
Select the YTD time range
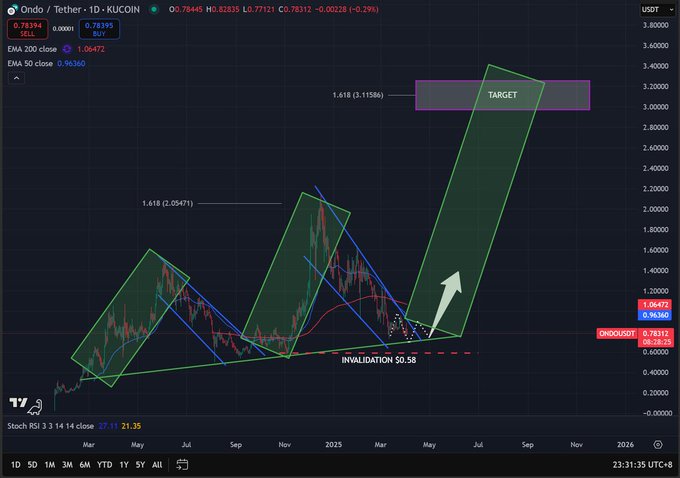coord(105,465)
